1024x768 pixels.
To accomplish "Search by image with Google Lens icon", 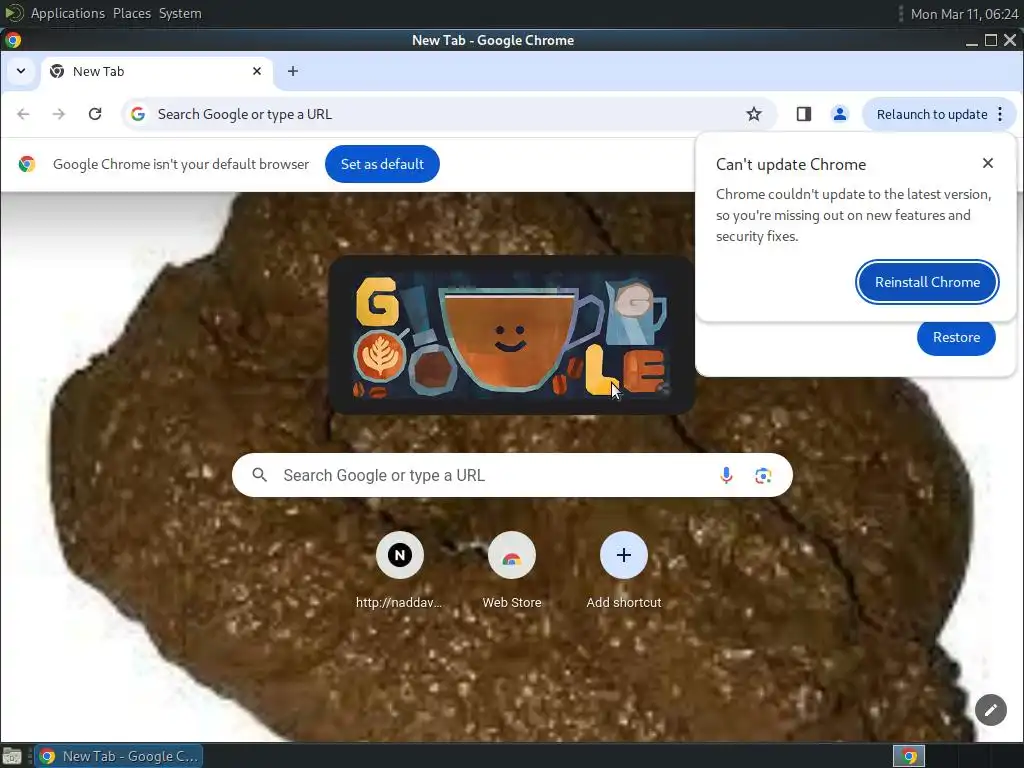I will coord(763,475).
